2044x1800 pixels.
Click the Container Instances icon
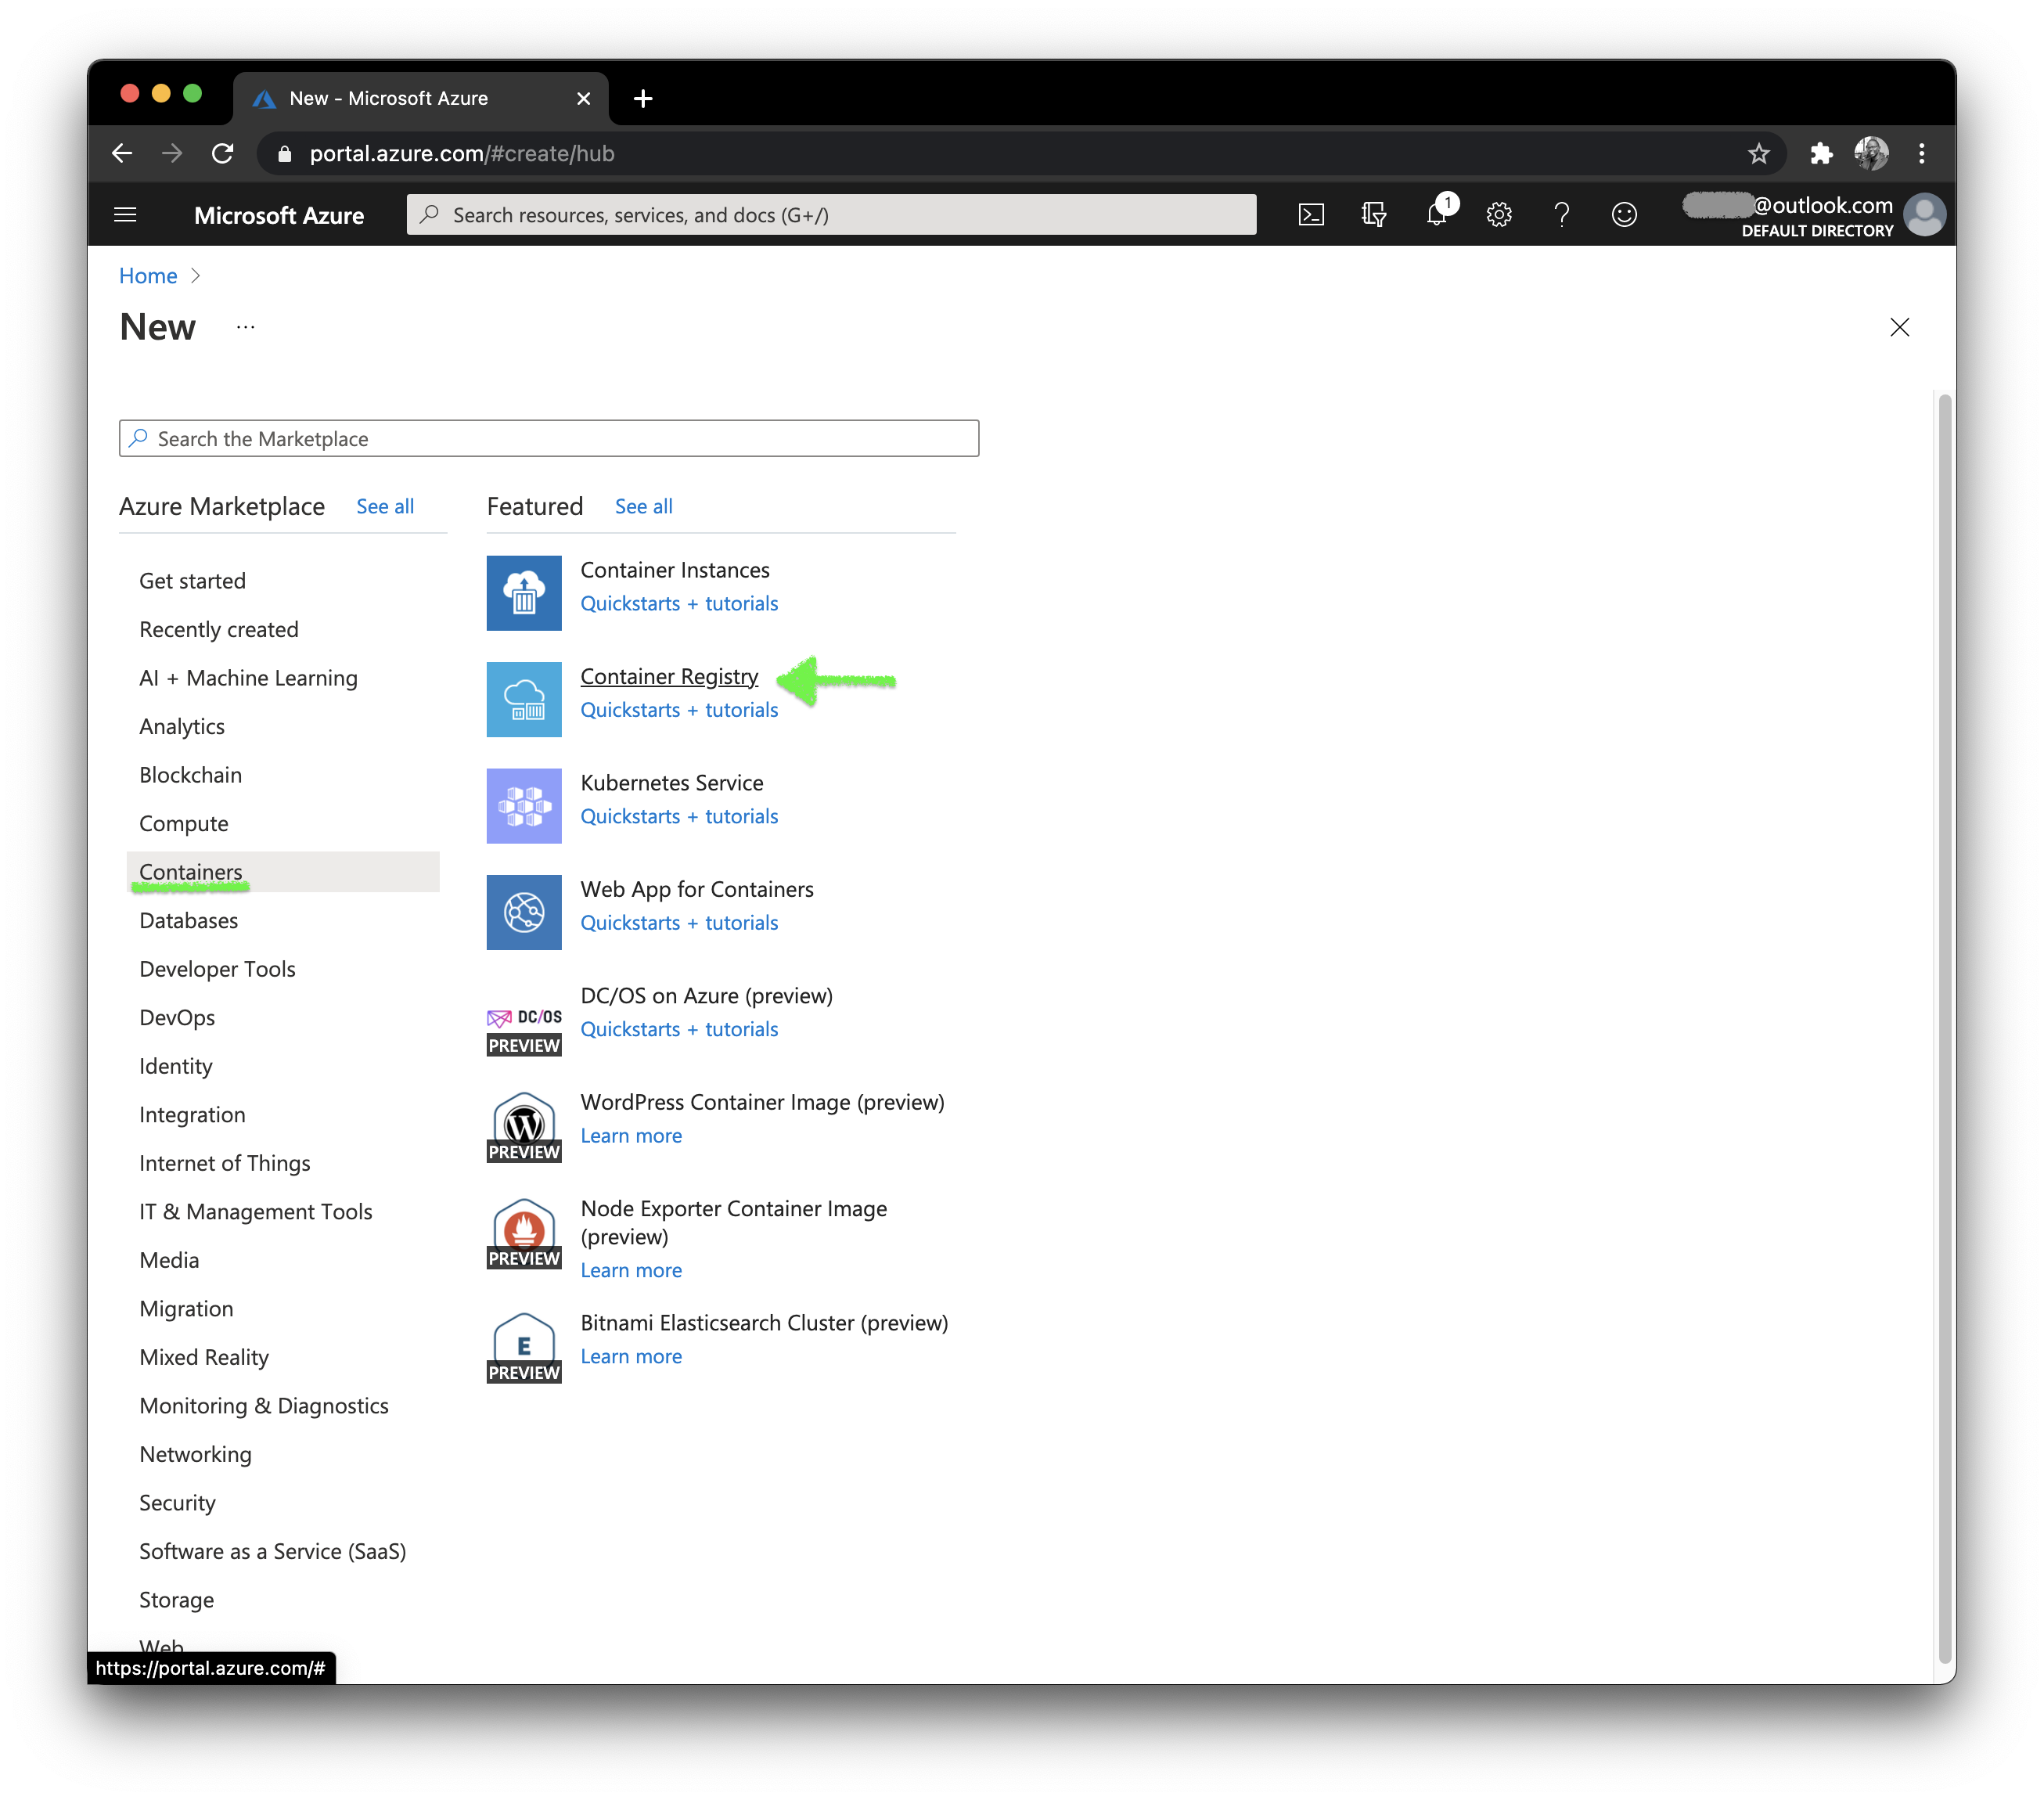point(523,593)
